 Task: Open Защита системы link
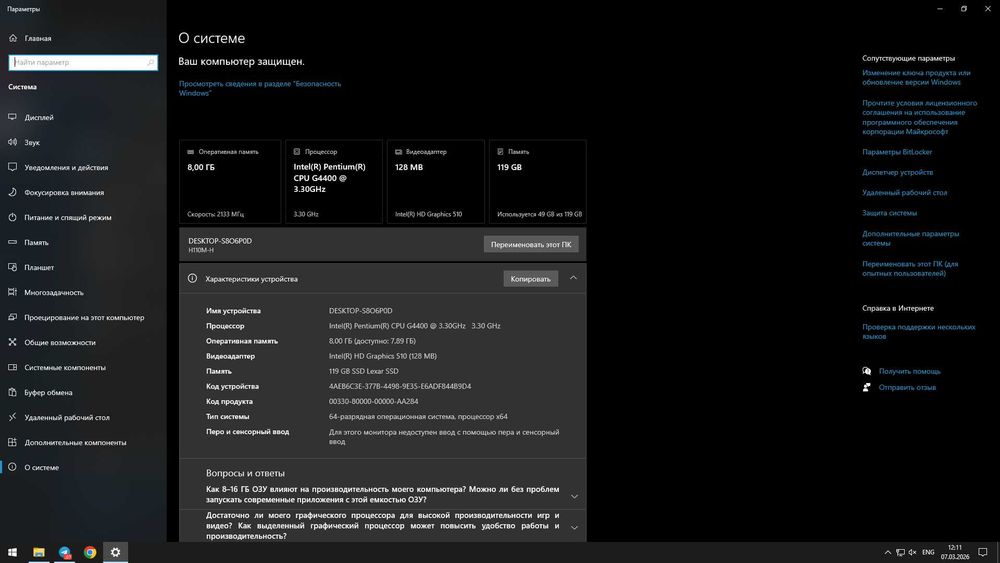tap(889, 213)
